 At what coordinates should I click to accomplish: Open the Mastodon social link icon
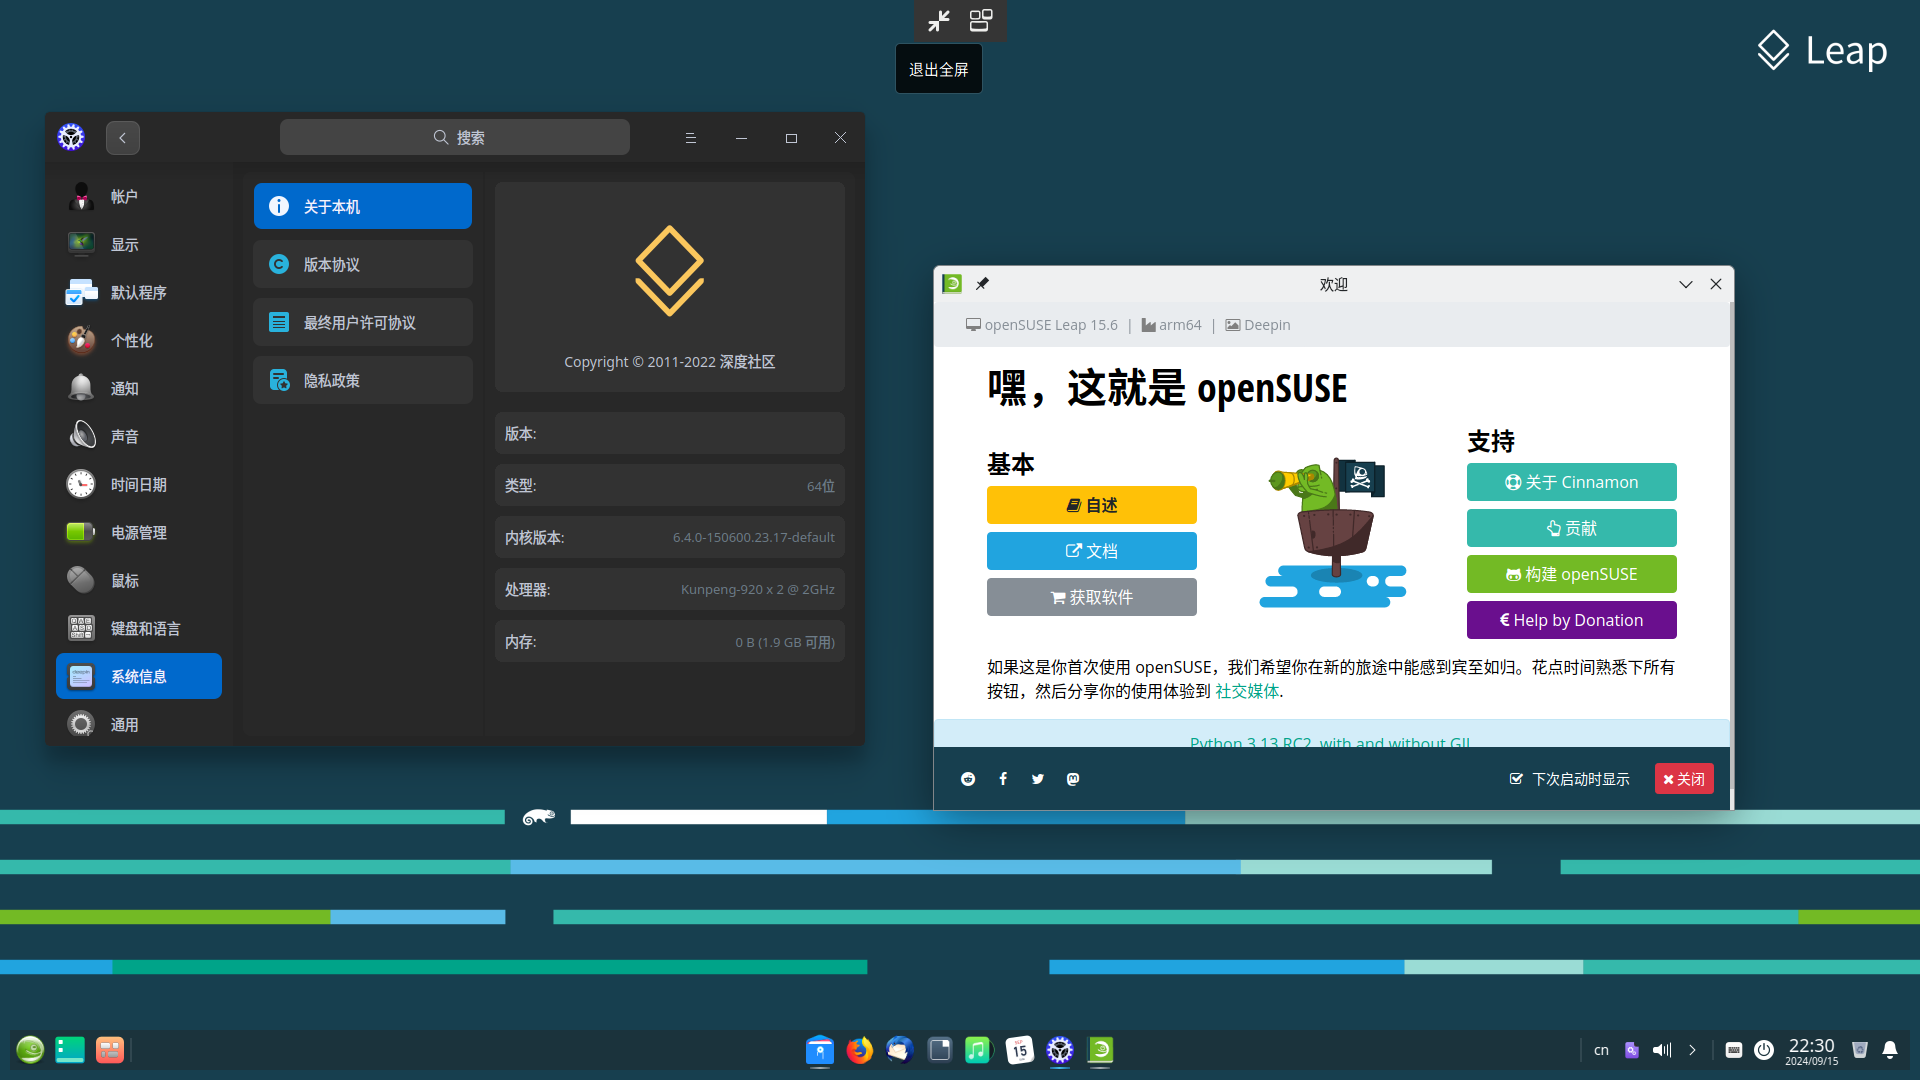1073,779
